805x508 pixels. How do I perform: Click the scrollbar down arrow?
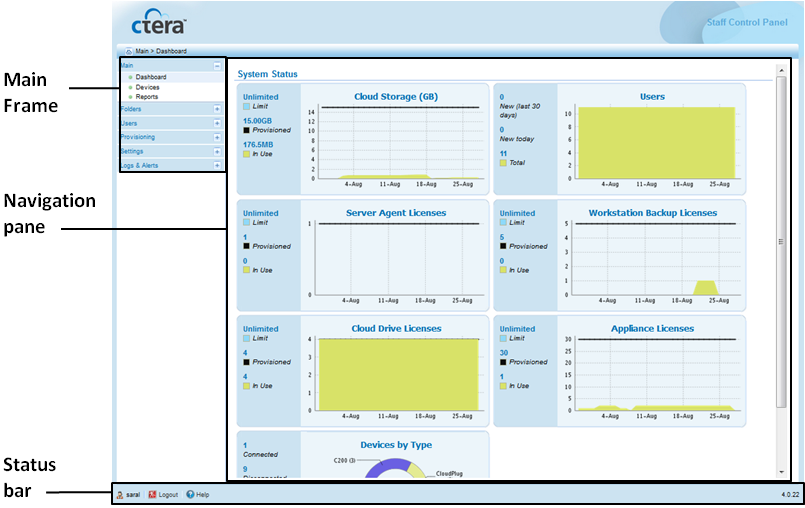[x=781, y=472]
